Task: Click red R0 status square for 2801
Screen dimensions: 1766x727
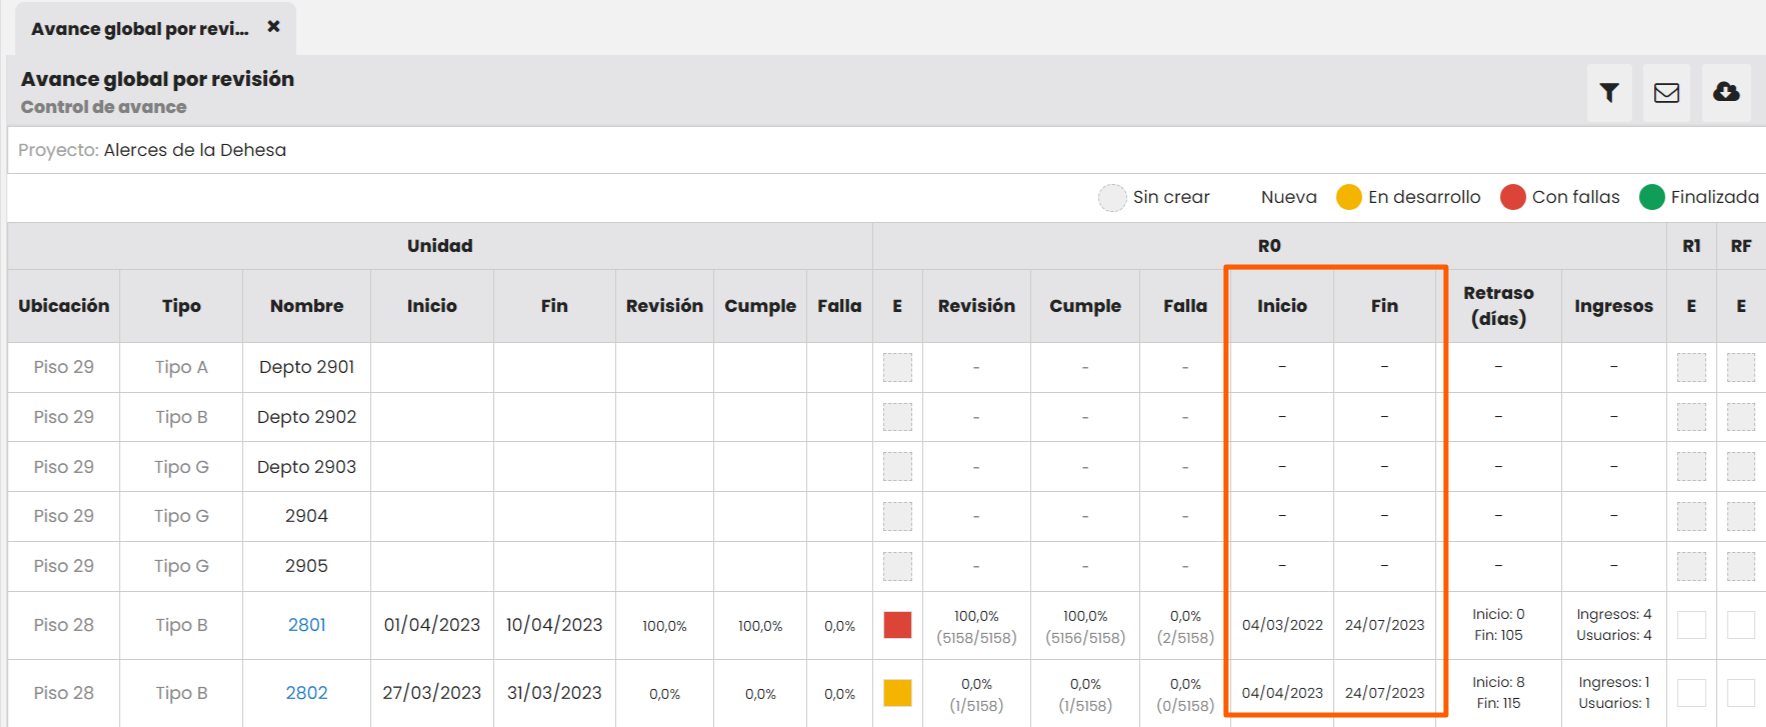Action: [x=897, y=625]
